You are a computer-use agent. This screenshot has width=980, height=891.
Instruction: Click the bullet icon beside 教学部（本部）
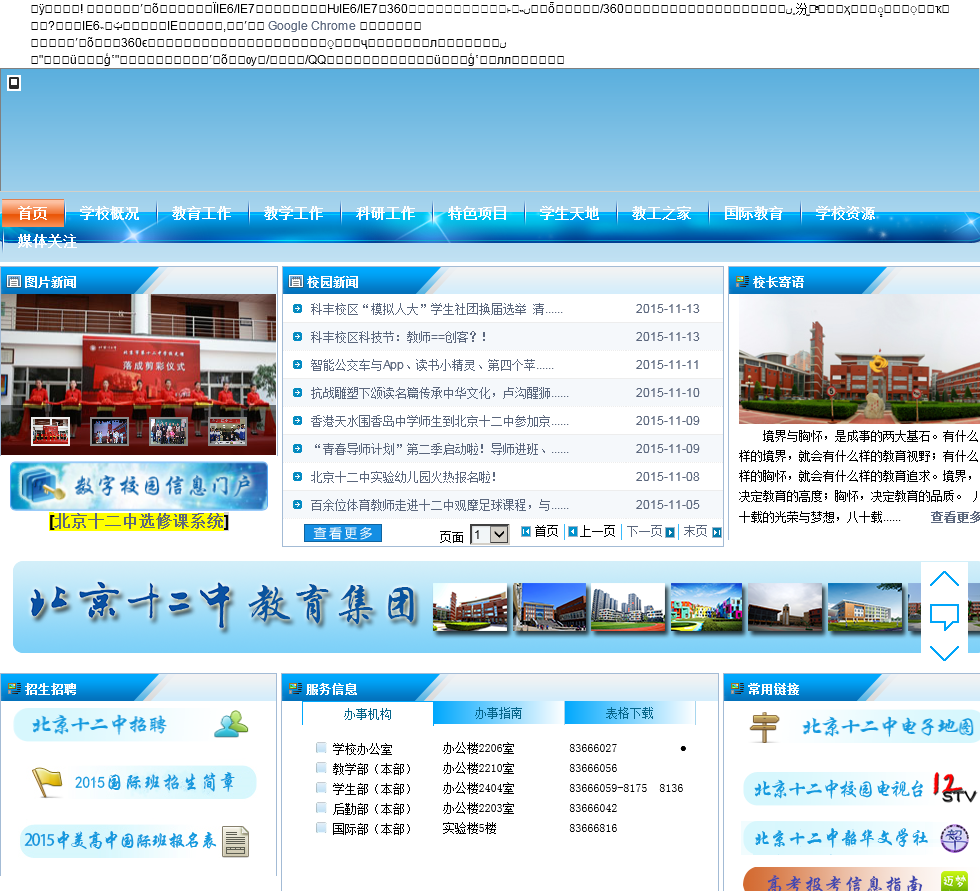321,767
